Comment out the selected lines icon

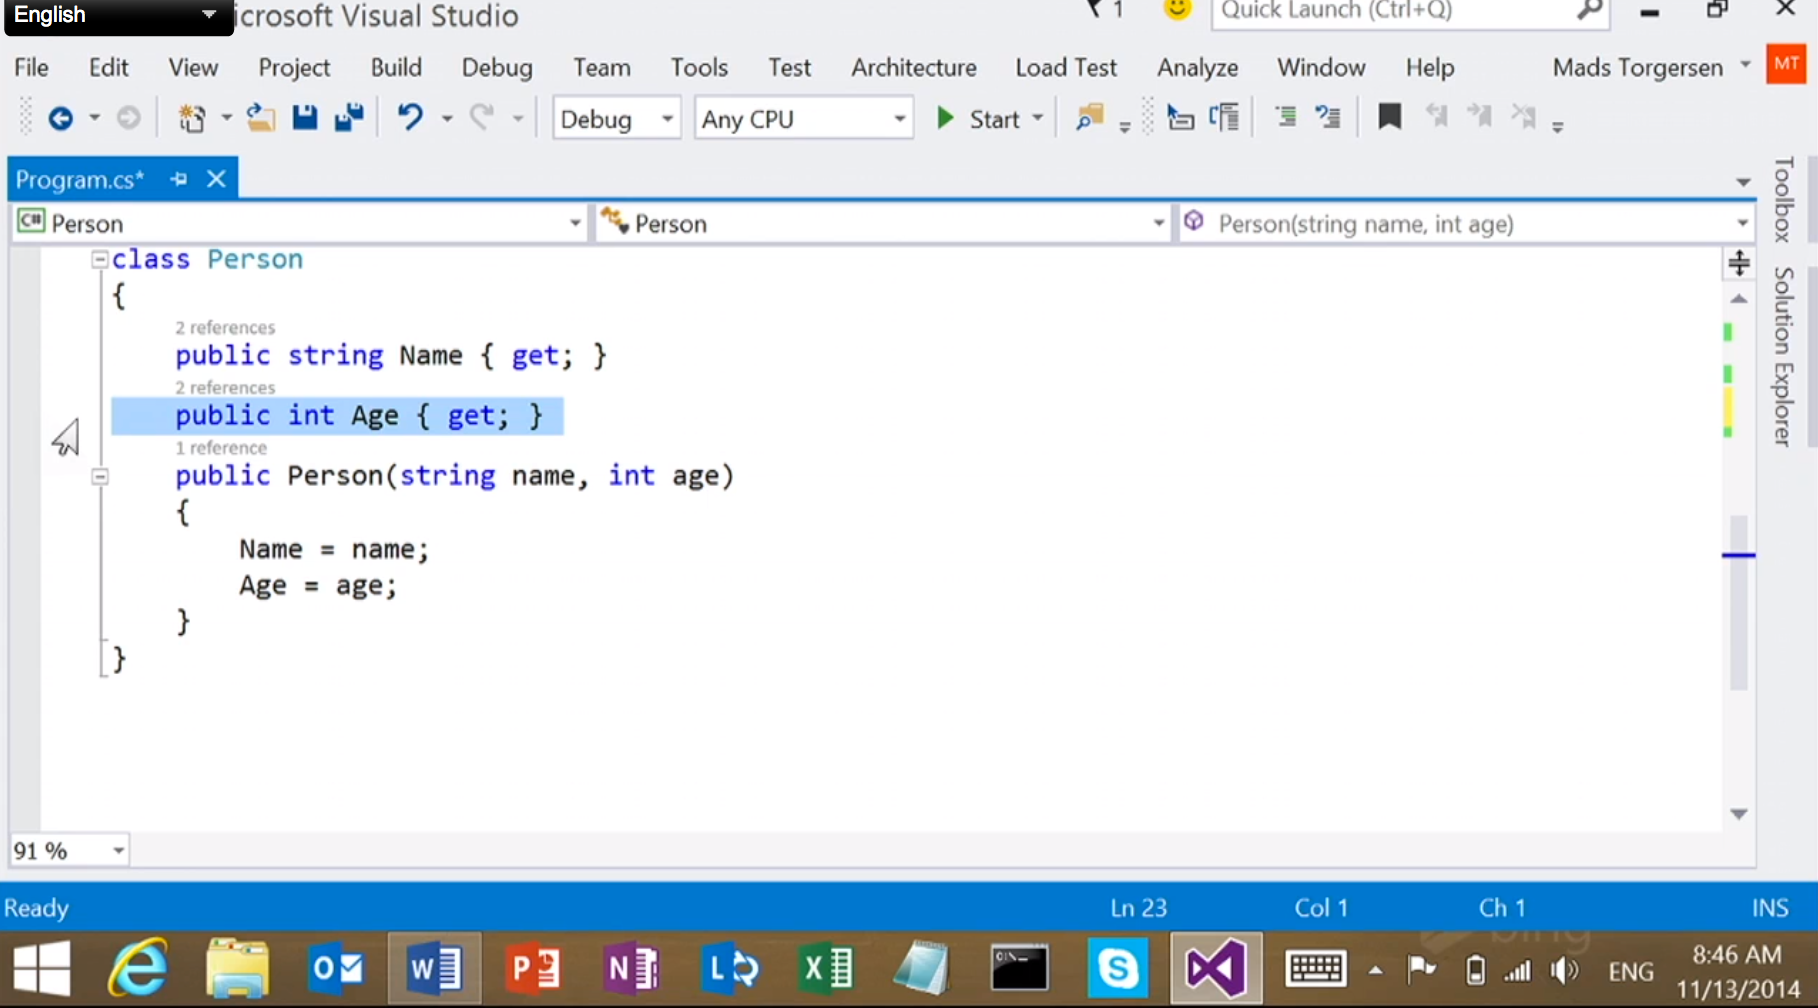(1286, 118)
